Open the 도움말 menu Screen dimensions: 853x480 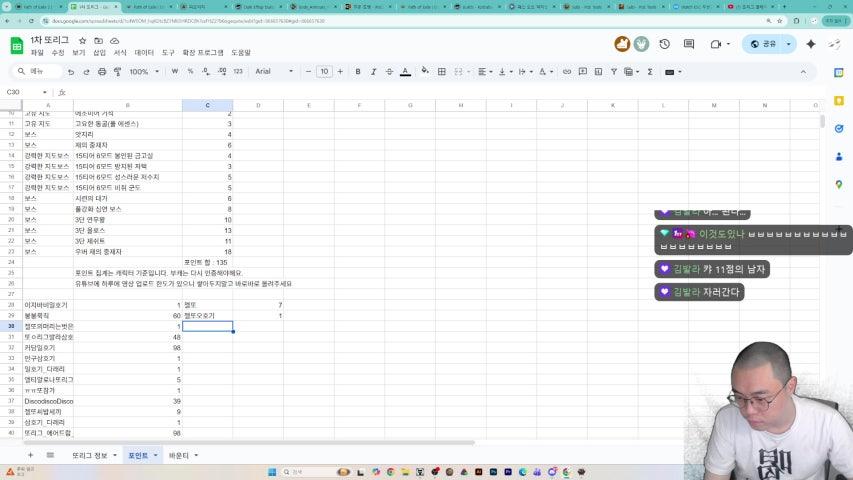click(241, 53)
